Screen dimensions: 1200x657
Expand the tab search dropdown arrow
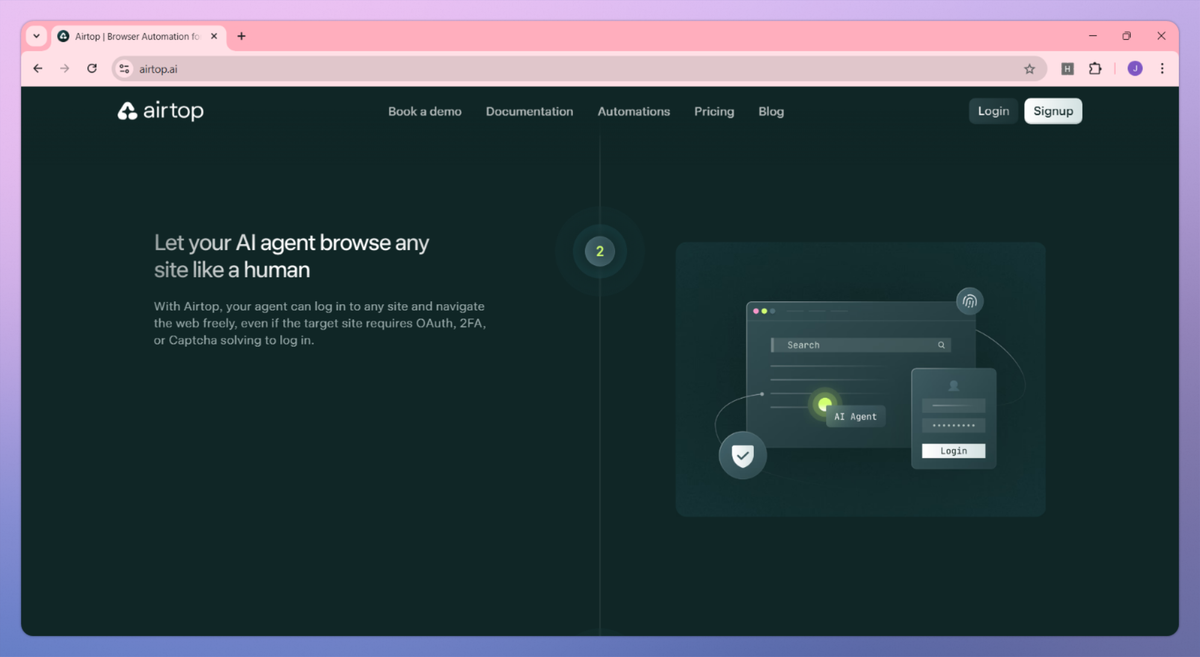(x=37, y=36)
